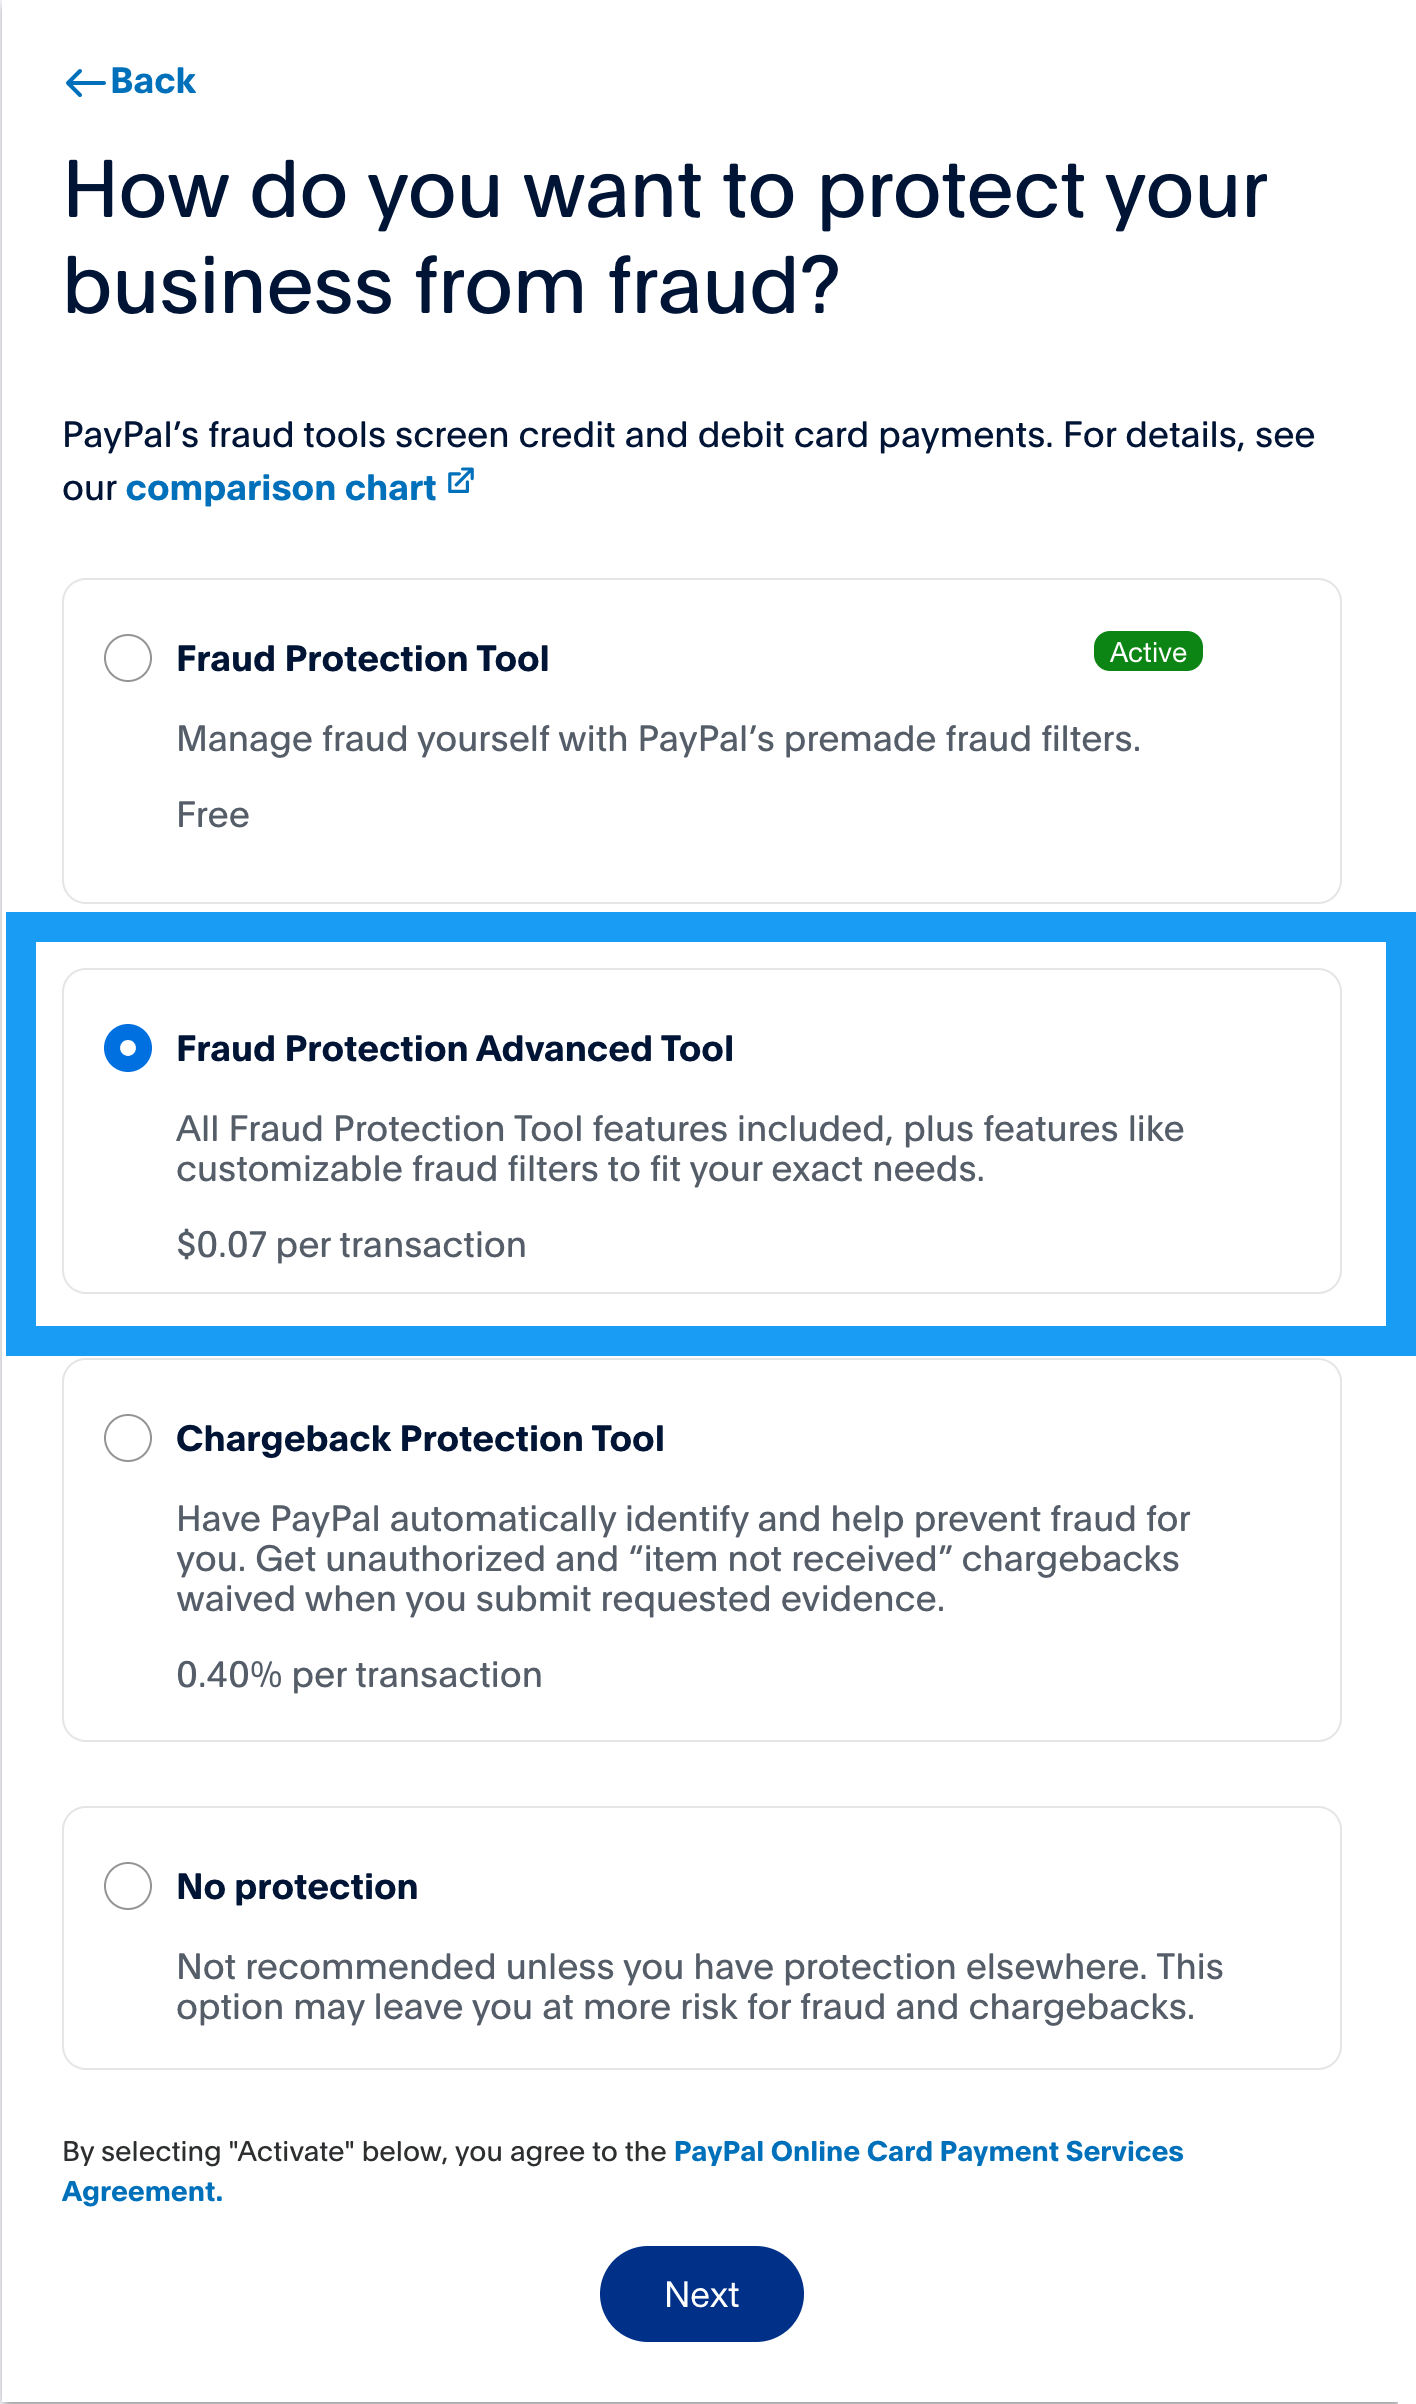Click the Fraud Protection Advanced Tool title
The height and width of the screenshot is (2404, 1416).
point(455,1049)
